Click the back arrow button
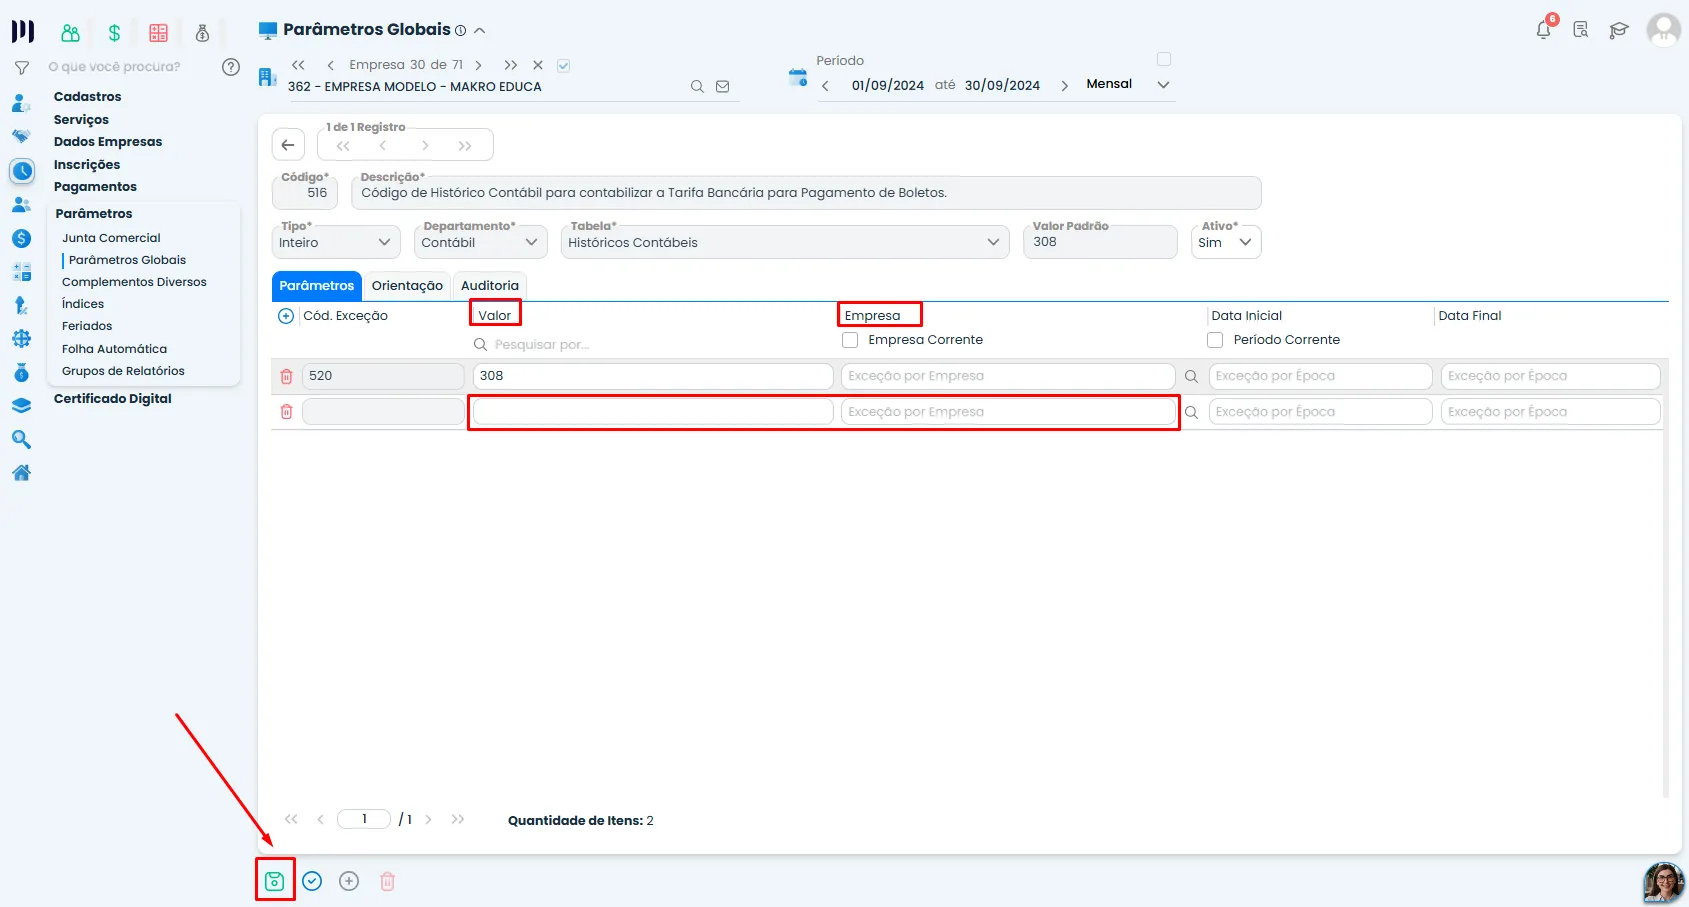Viewport: 1689px width, 907px height. (288, 145)
